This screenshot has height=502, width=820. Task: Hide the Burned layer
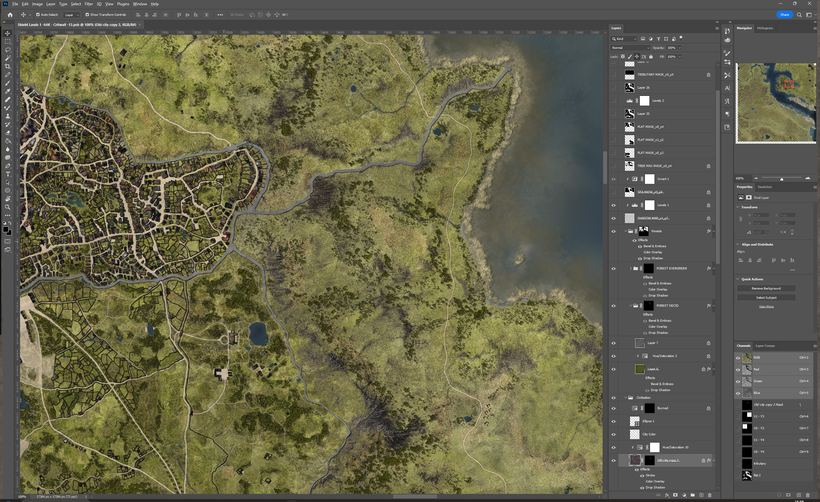coord(613,408)
